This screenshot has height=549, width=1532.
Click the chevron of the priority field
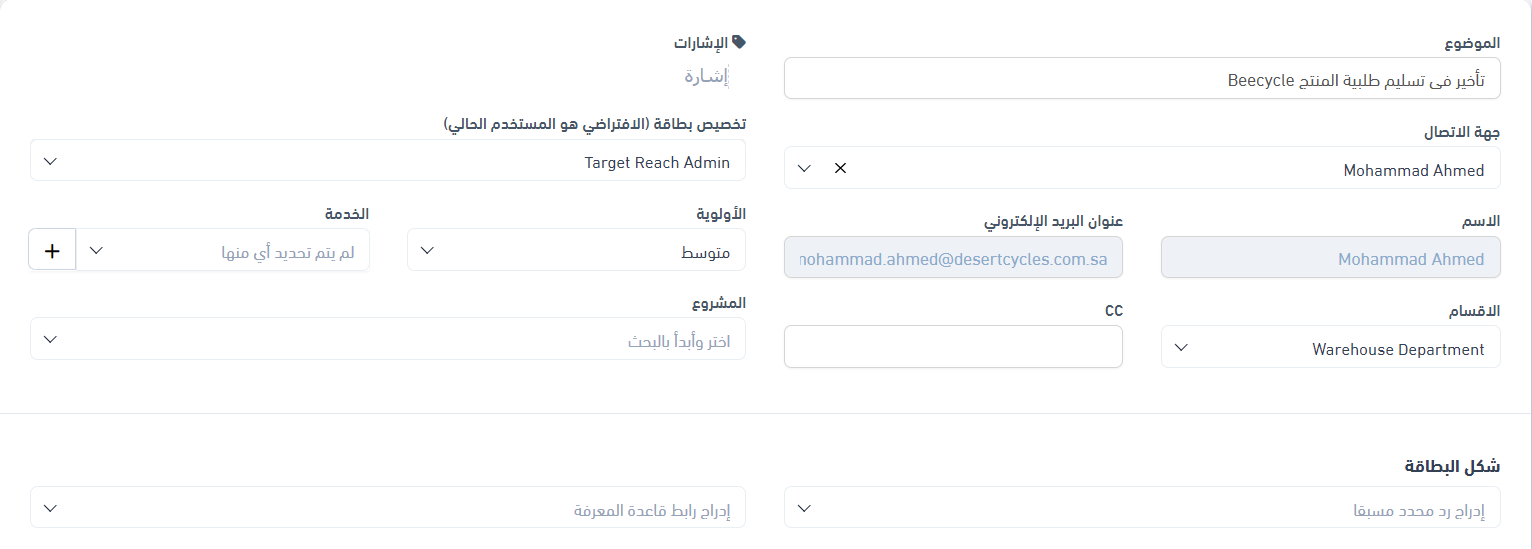[x=427, y=250]
